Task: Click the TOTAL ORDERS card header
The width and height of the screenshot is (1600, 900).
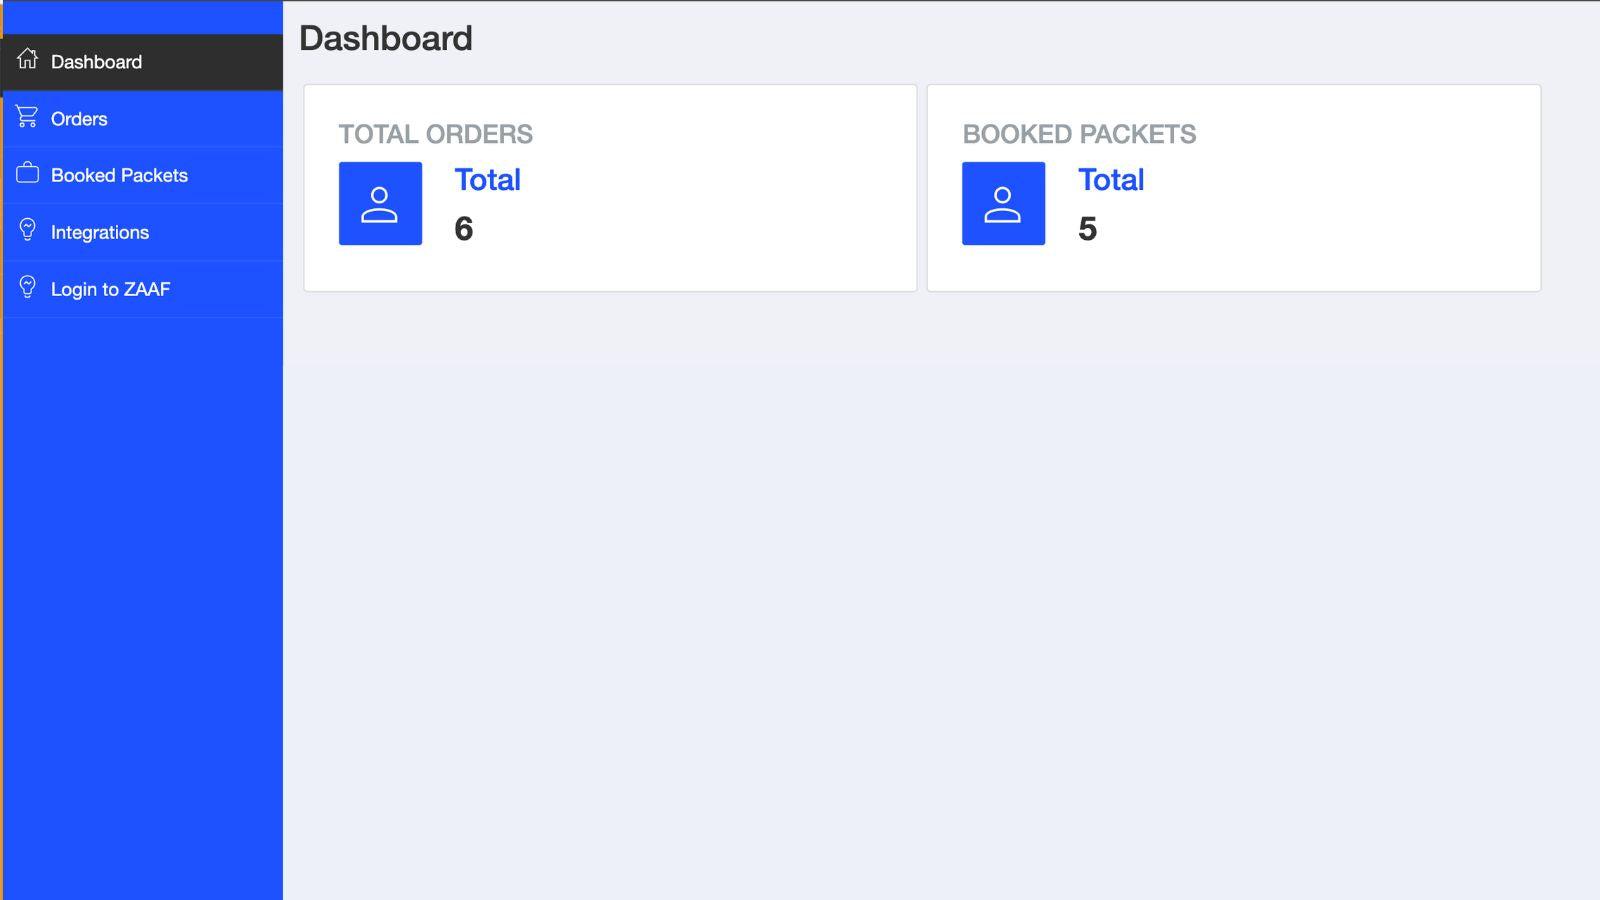Action: (436, 134)
